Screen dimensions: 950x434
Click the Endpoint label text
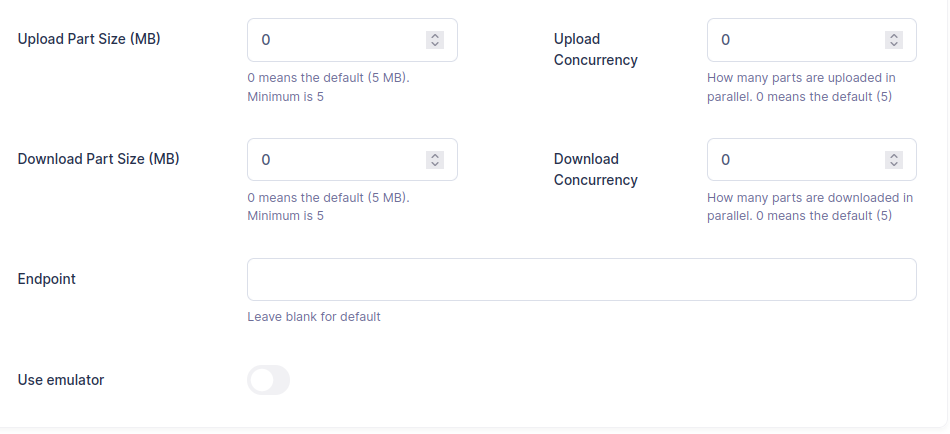point(47,279)
